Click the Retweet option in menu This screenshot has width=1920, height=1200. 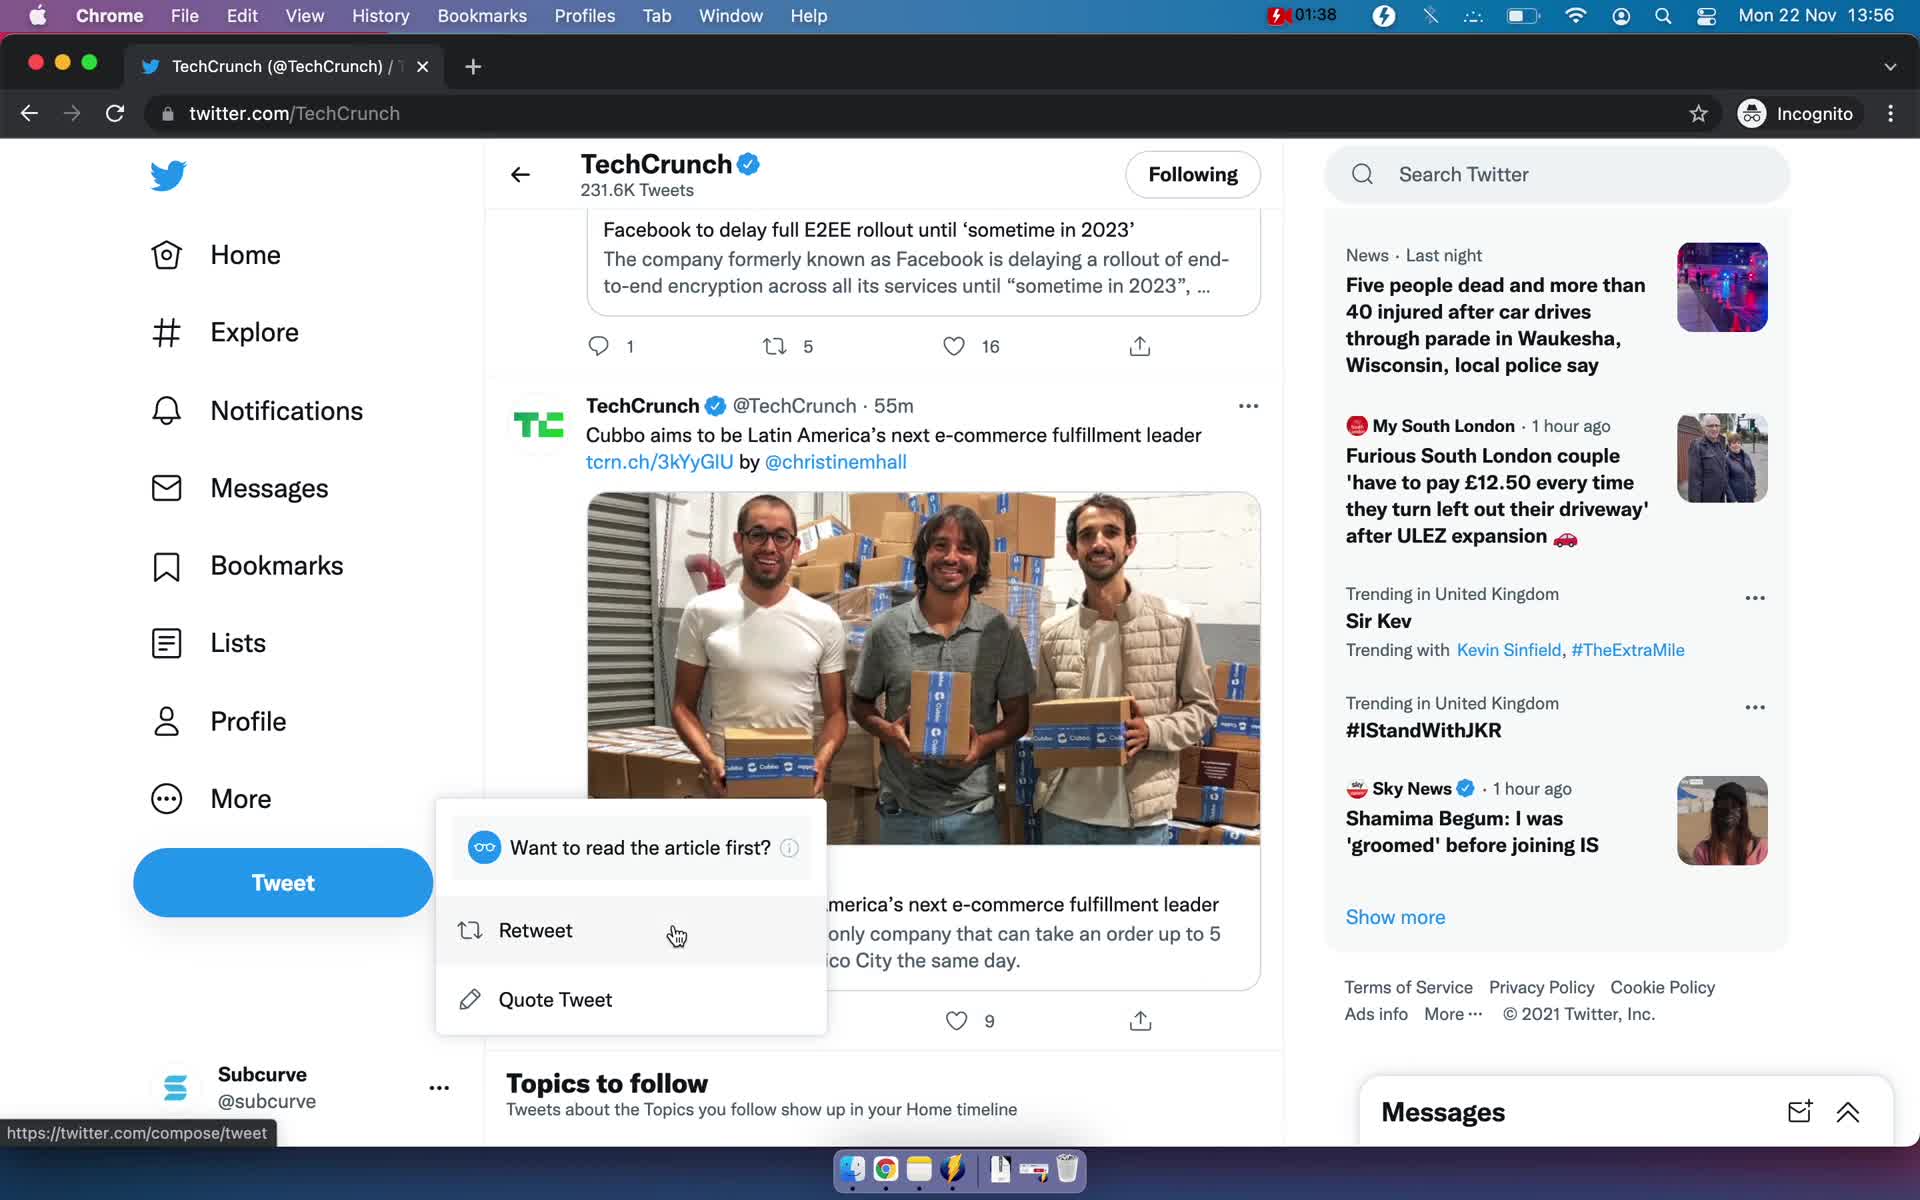[535, 929]
